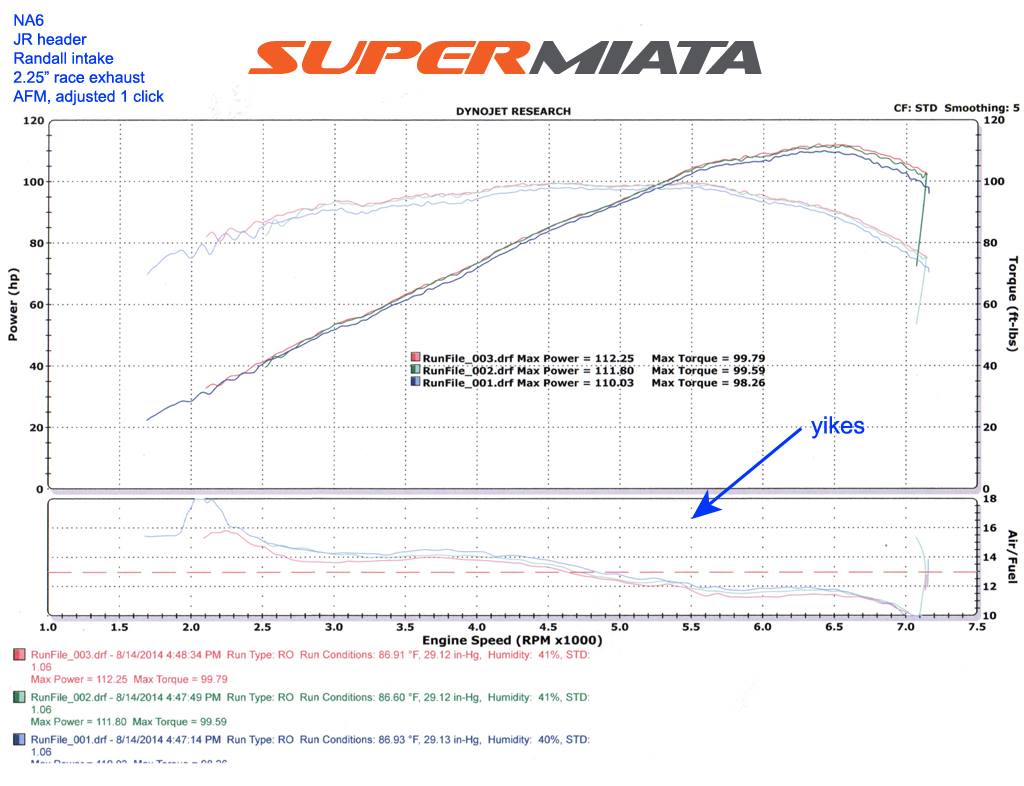The width and height of the screenshot is (1024, 786).
Task: Click 'Max Torque = 98.26' in legend
Action: click(708, 383)
